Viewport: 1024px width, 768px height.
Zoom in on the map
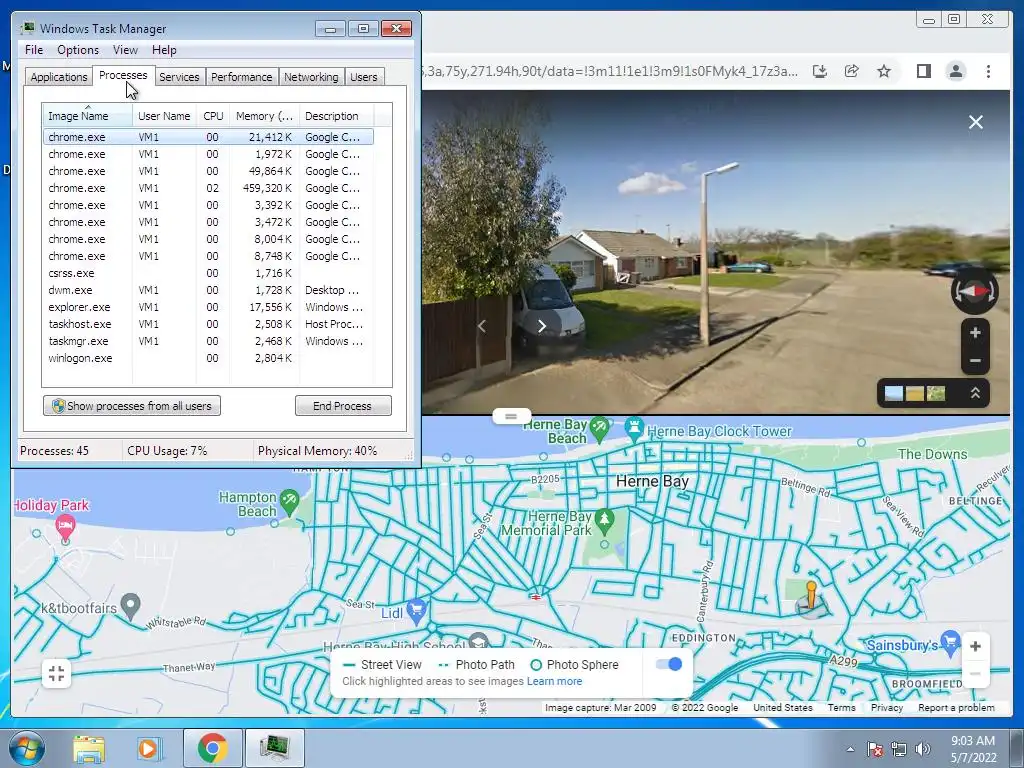(x=975, y=647)
